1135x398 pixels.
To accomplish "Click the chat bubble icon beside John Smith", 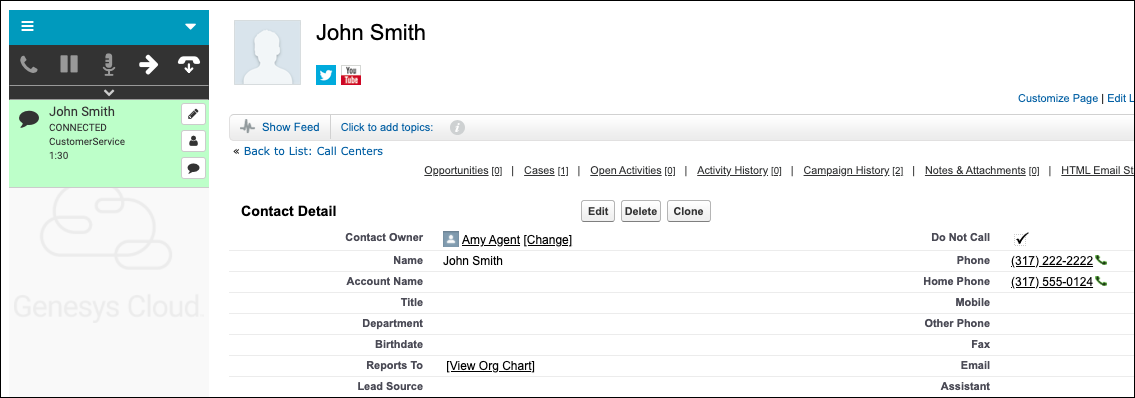I will coord(29,119).
